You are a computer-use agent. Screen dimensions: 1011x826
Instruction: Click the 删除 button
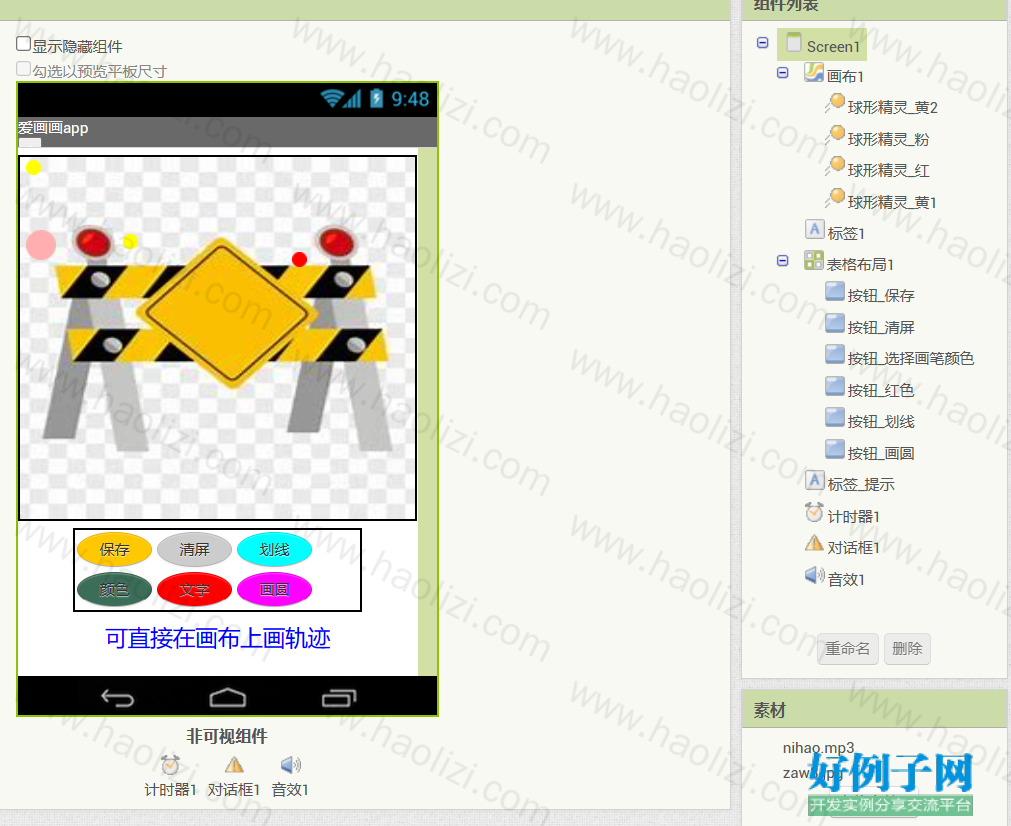coord(907,649)
